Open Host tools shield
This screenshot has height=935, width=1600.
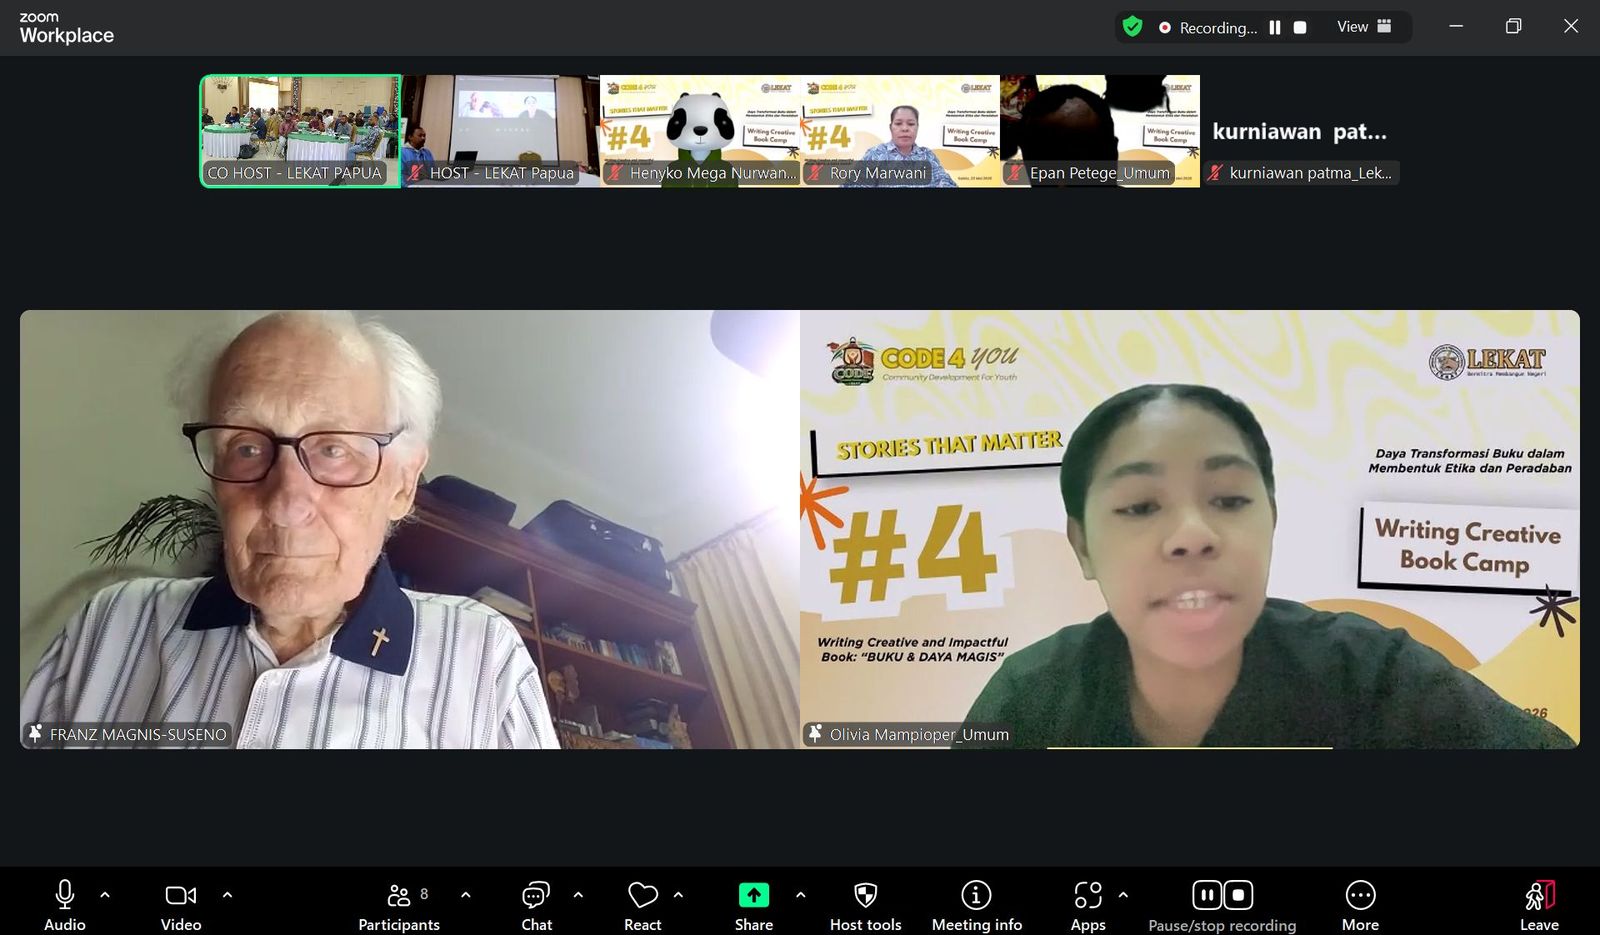pos(866,906)
